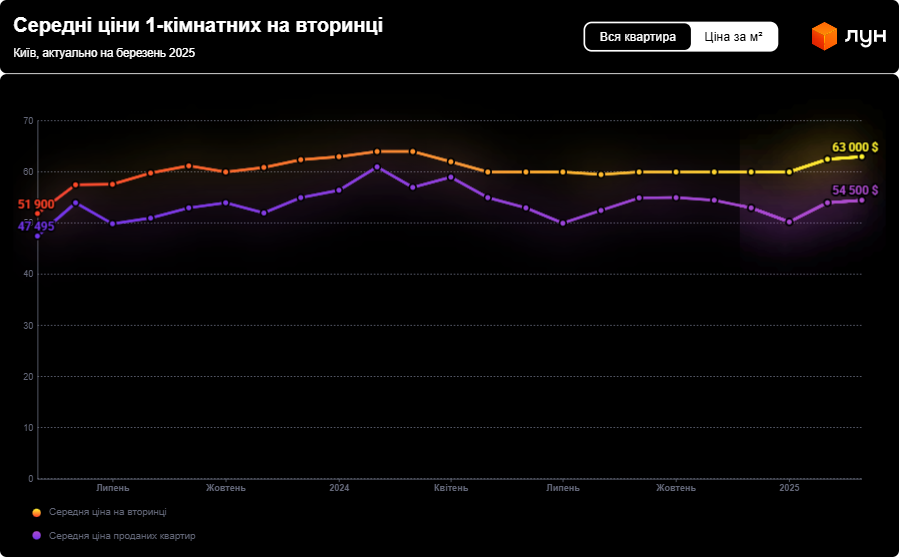This screenshot has height=557, width=899.
Task: Toggle "Середня ціна на вторинці" legend label
Action: pos(107,512)
